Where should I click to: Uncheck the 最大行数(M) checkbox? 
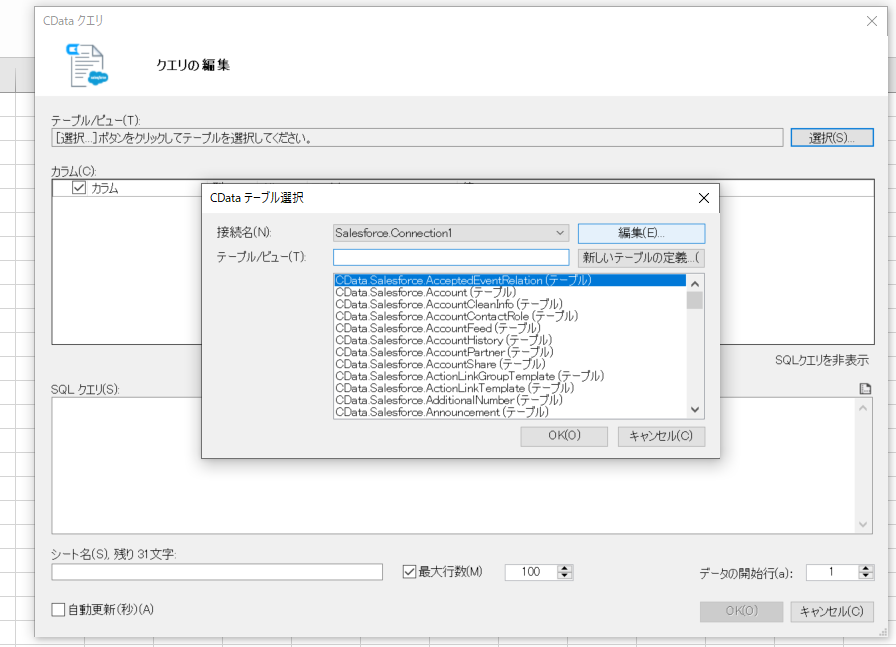click(x=409, y=572)
